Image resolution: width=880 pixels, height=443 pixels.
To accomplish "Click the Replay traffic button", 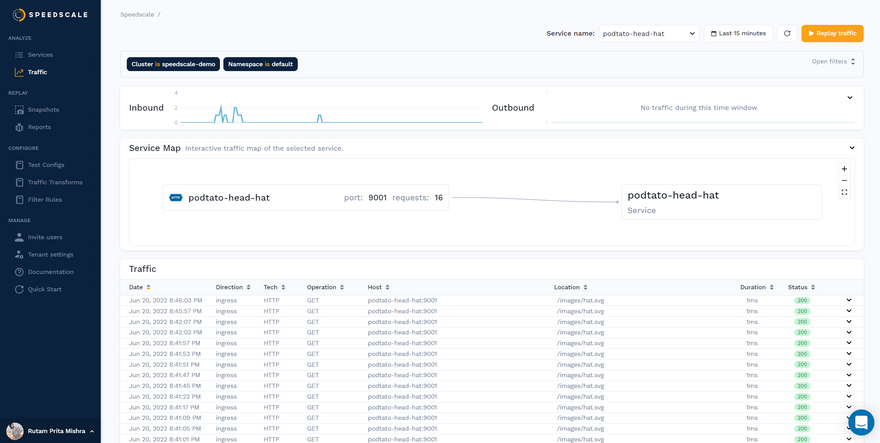I will (x=832, y=33).
